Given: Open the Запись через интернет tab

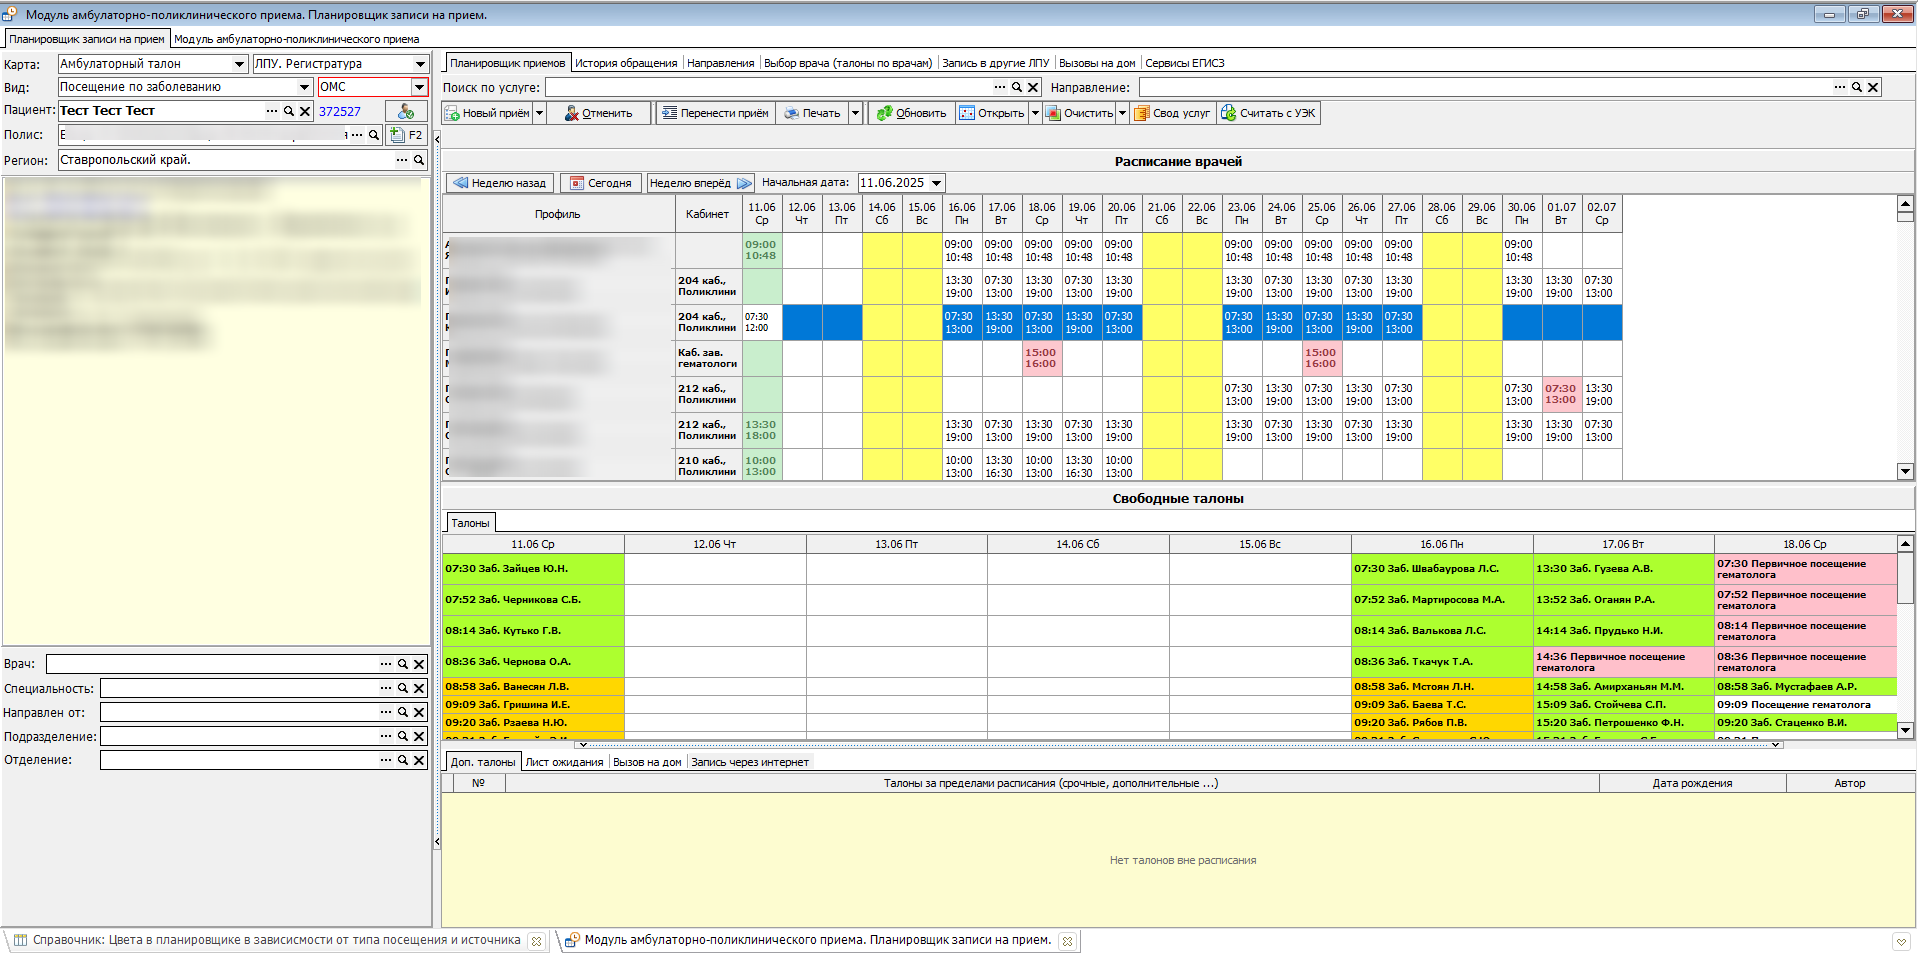Looking at the screenshot, I should pos(750,762).
